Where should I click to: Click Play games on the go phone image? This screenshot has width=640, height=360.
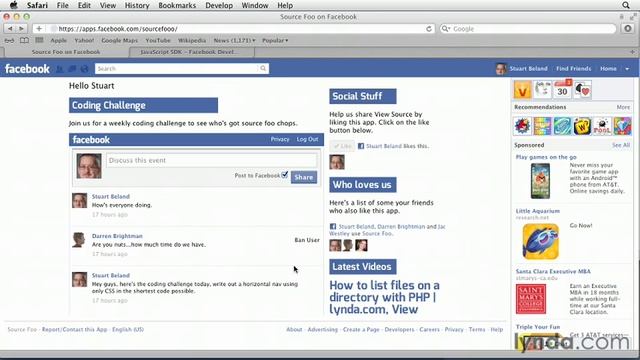pos(540,181)
